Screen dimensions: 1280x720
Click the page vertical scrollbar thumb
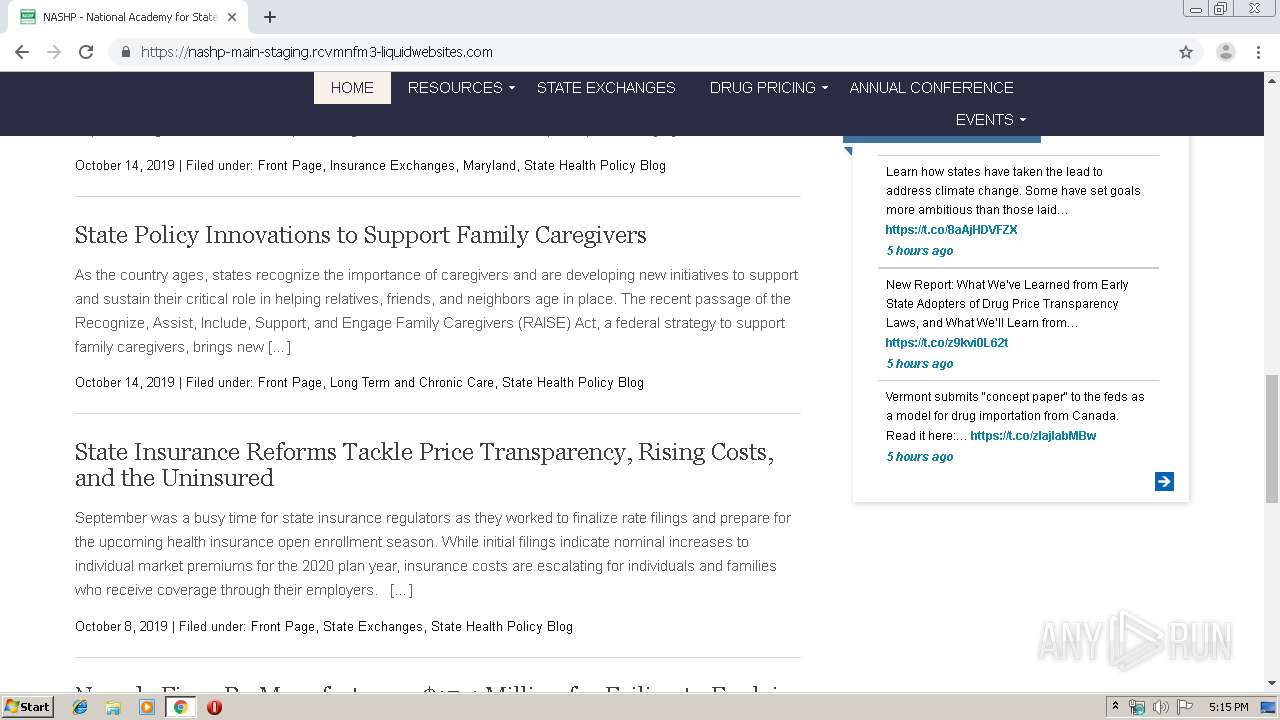(x=1271, y=439)
